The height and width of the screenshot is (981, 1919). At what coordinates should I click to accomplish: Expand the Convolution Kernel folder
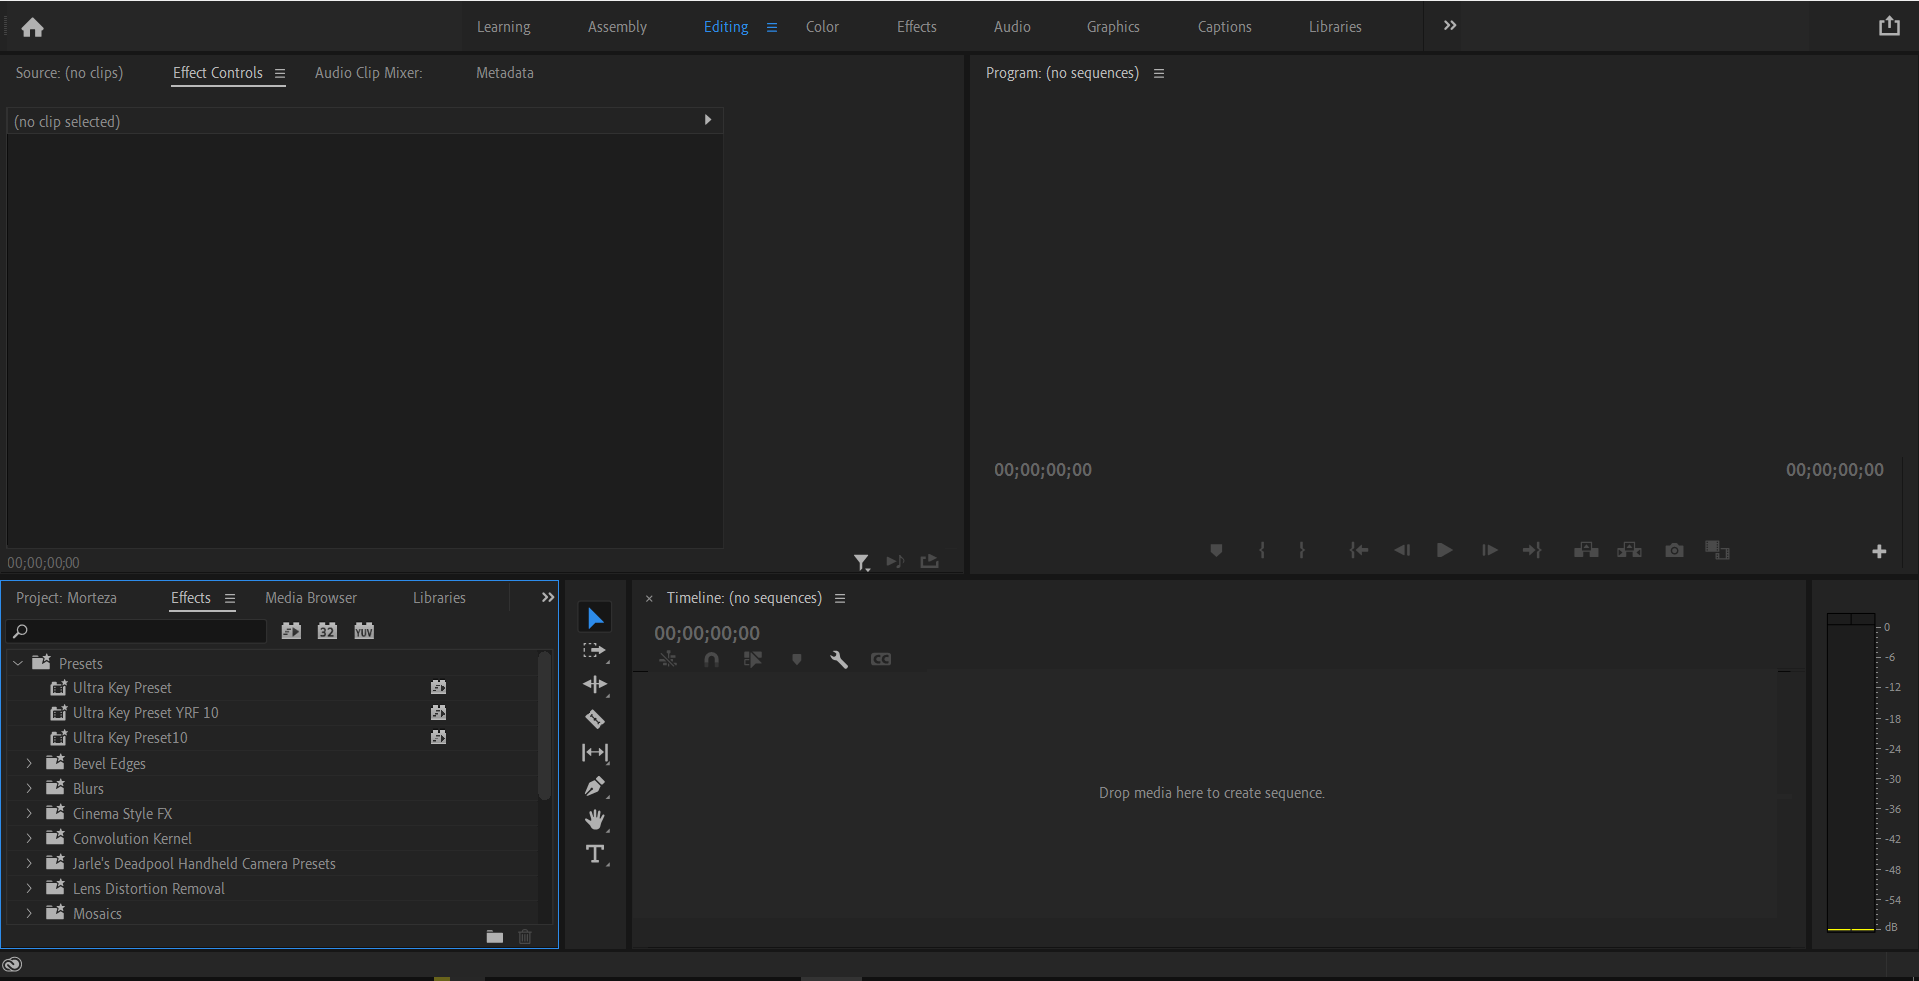click(x=29, y=839)
